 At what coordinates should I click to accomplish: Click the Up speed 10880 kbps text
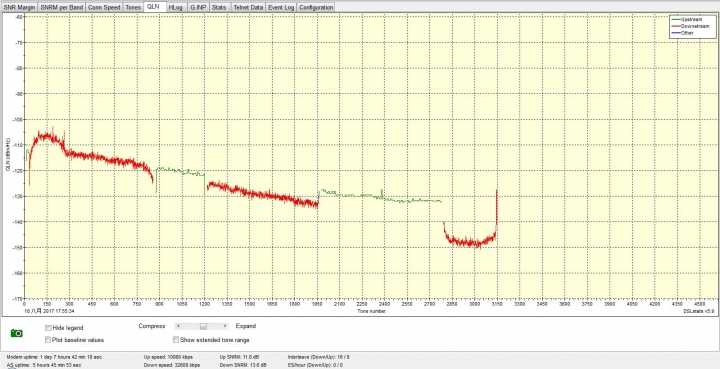click(x=169, y=357)
